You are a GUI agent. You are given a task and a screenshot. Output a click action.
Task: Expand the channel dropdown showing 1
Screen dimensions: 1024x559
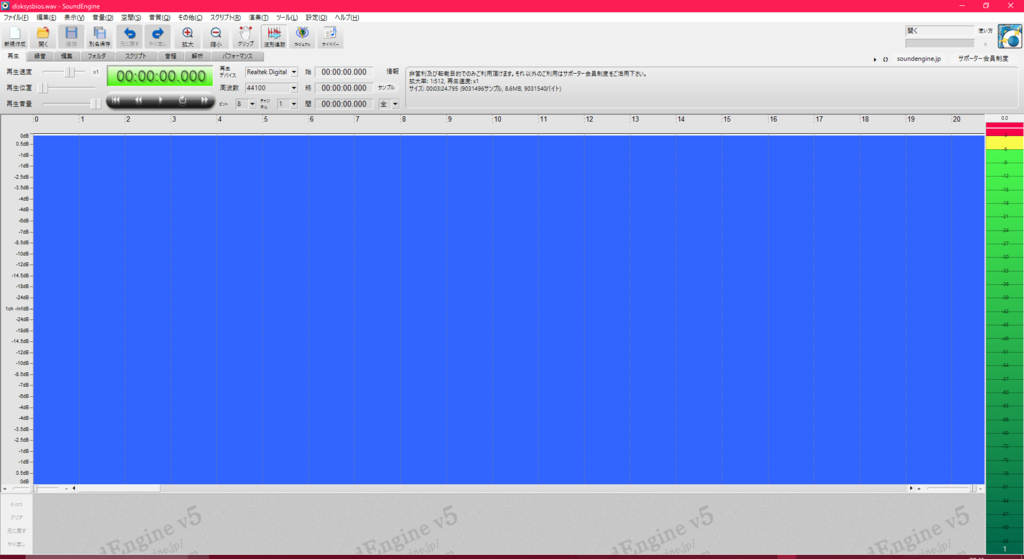294,104
